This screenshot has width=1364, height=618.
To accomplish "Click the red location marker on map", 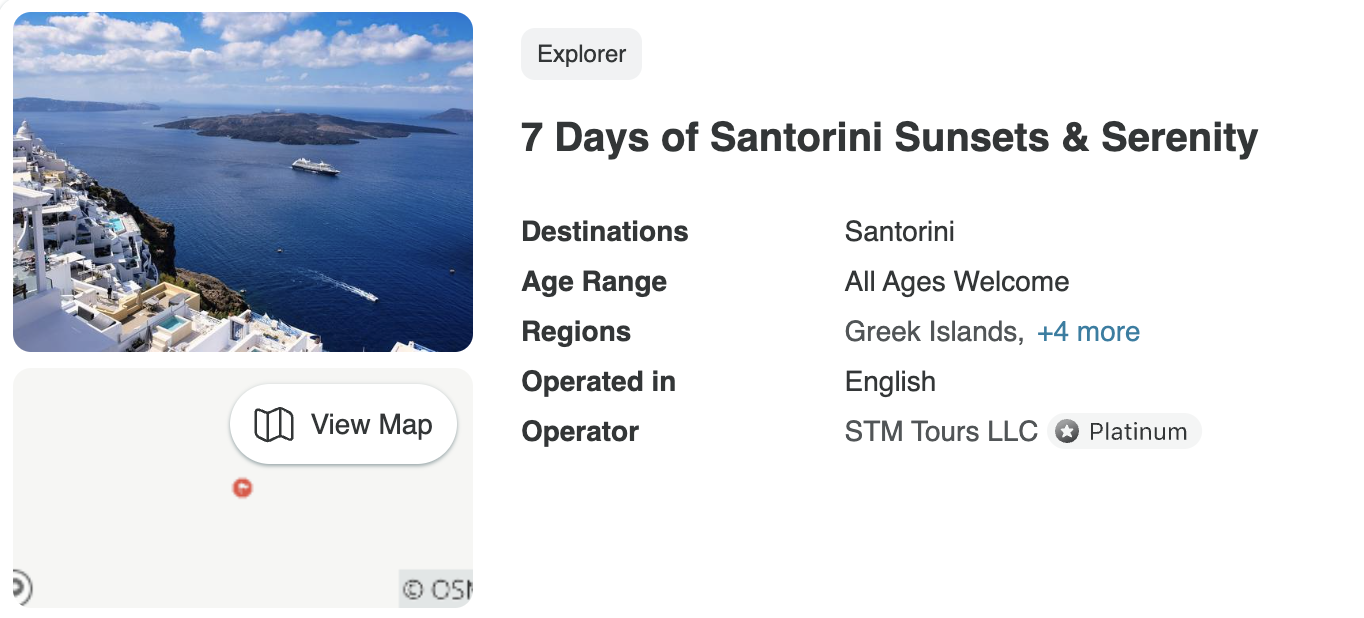I will pyautogui.click(x=242, y=488).
